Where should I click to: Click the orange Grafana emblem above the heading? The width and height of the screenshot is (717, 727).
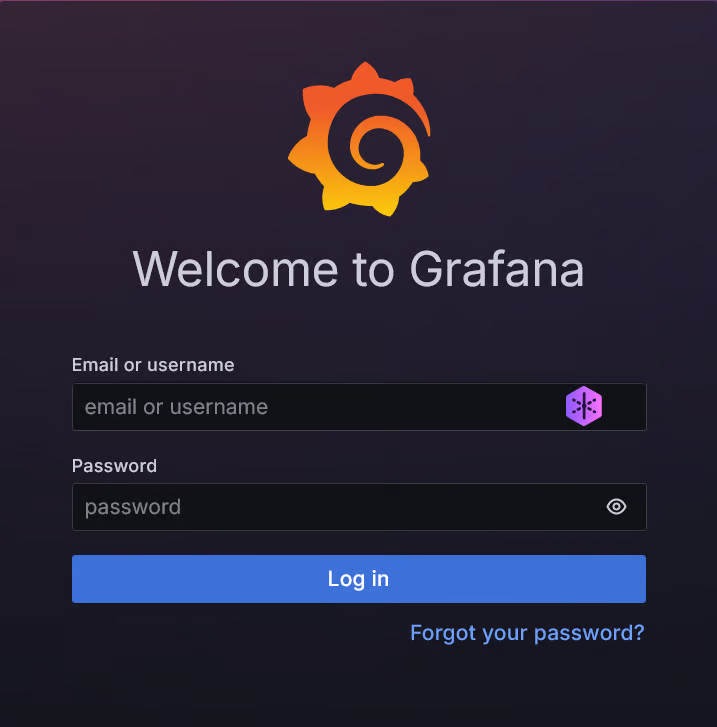pos(359,139)
